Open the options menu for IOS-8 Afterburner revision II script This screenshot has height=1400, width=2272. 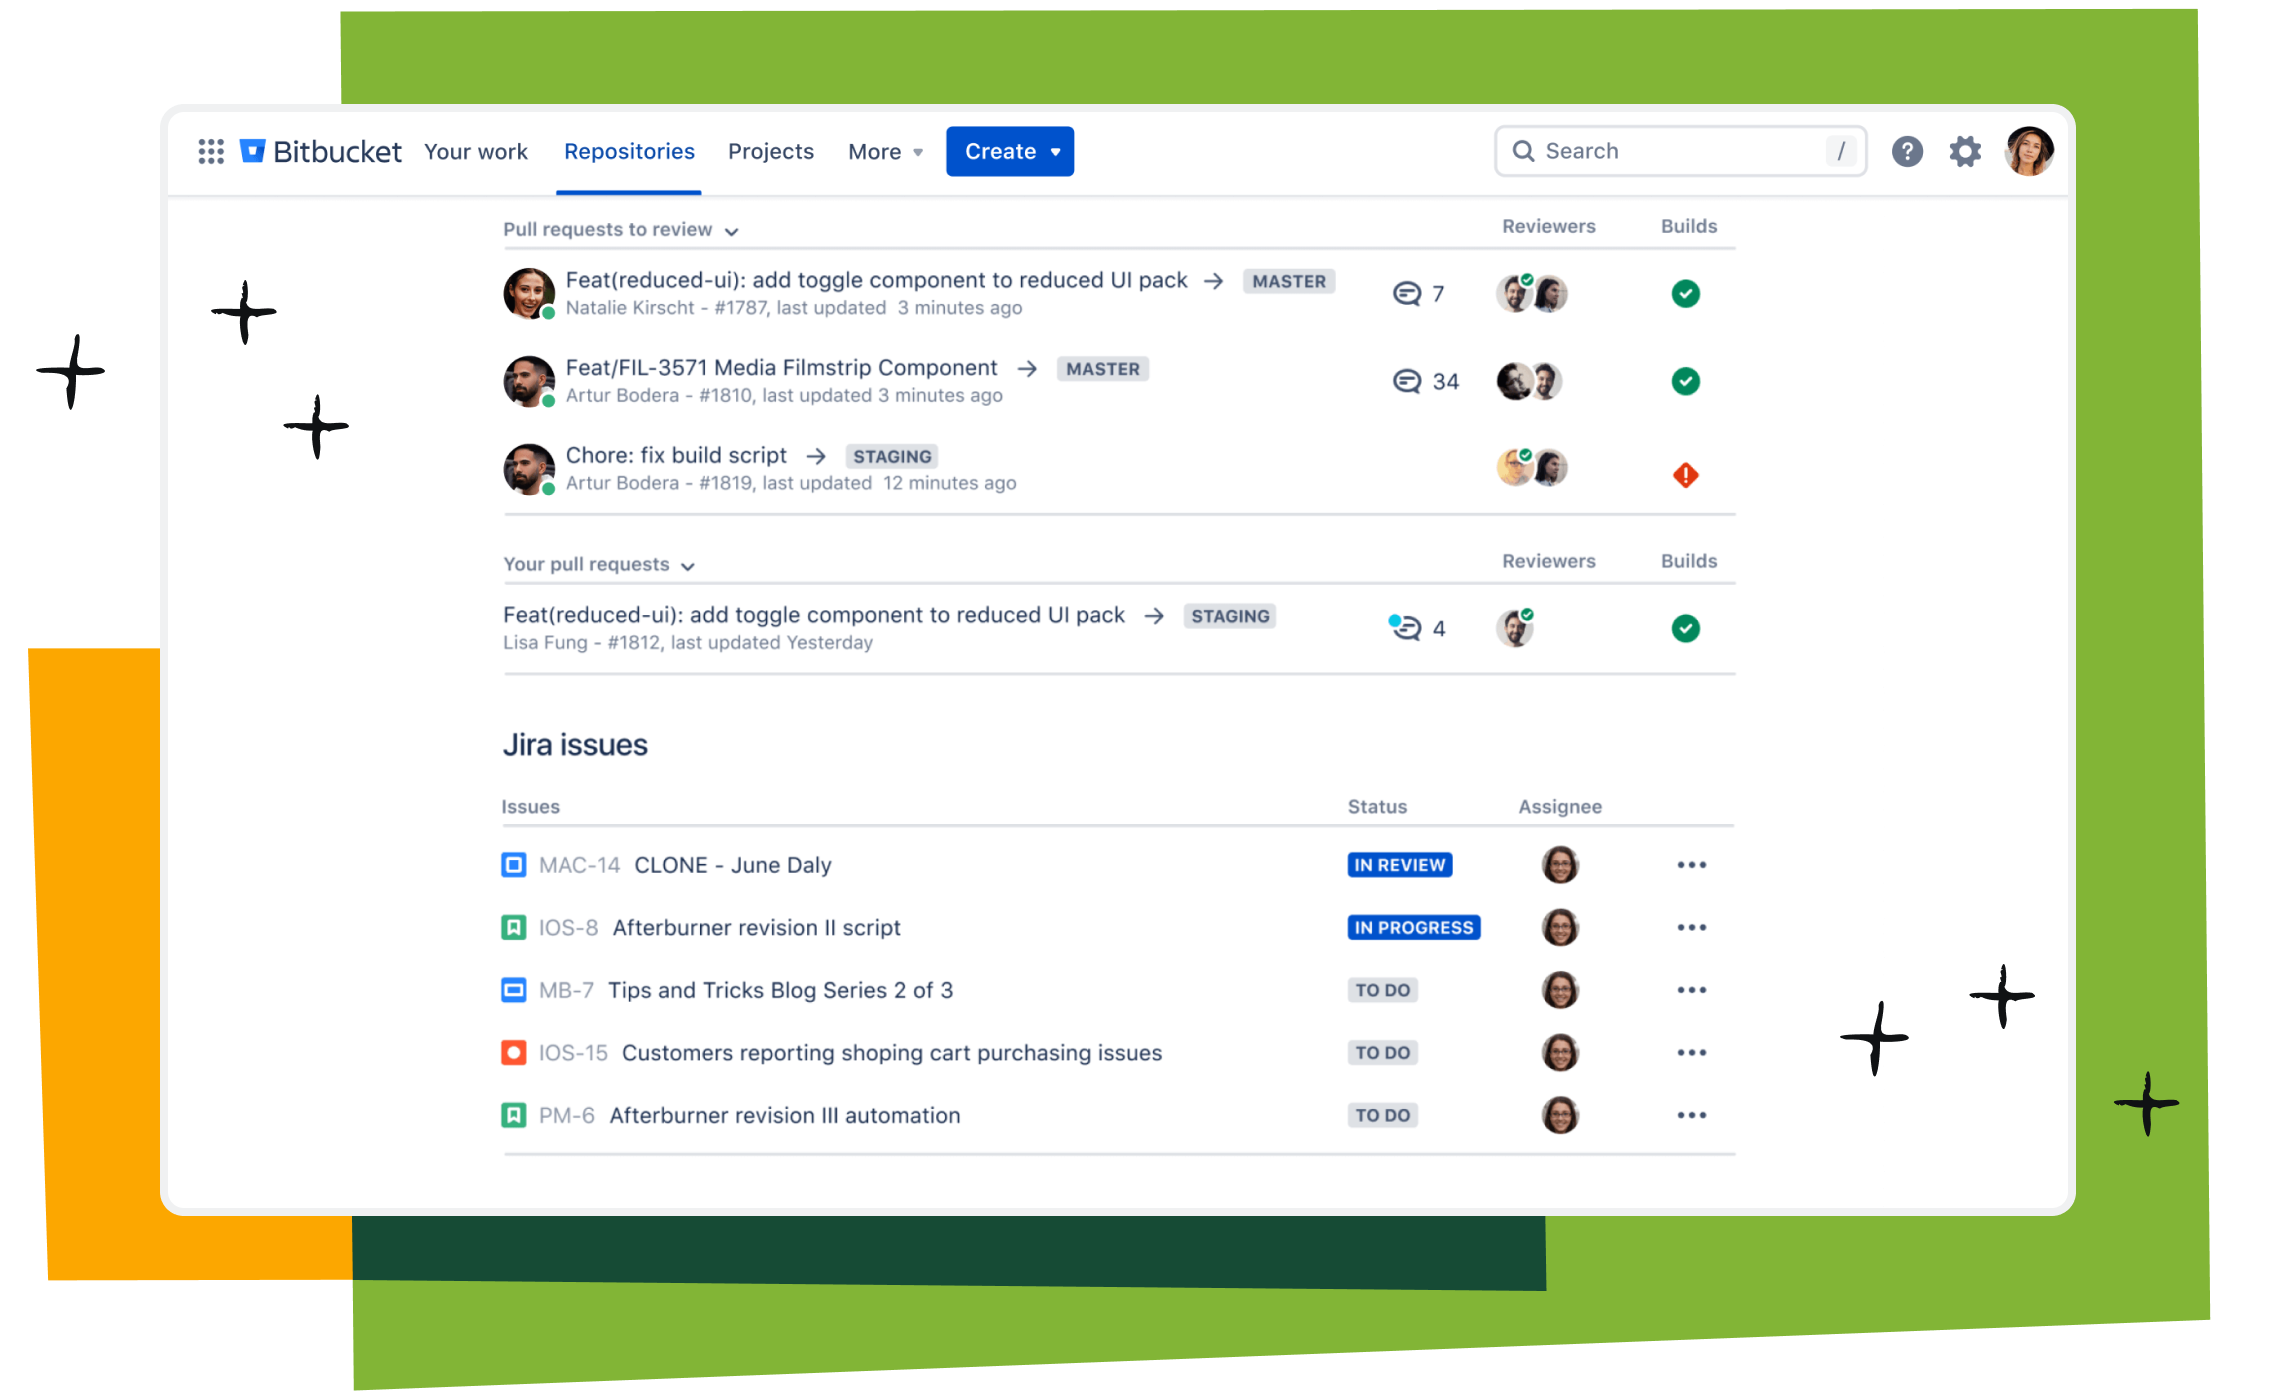pyautogui.click(x=1693, y=926)
